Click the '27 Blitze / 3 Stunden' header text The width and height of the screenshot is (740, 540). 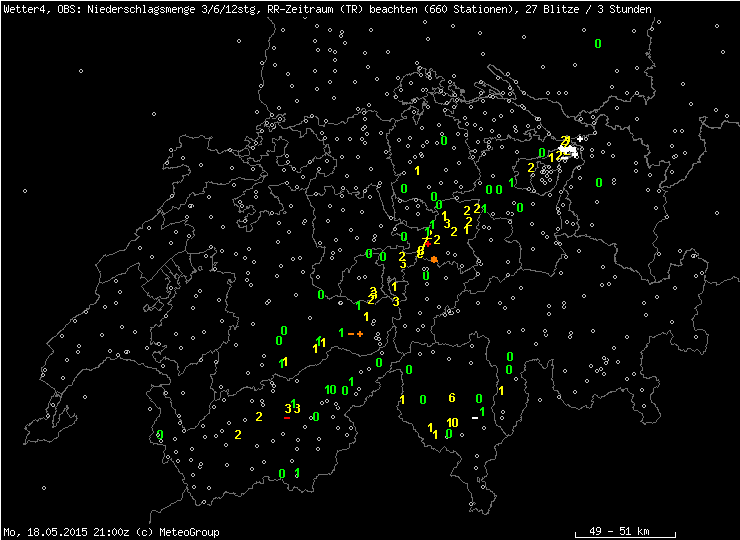tap(589, 9)
